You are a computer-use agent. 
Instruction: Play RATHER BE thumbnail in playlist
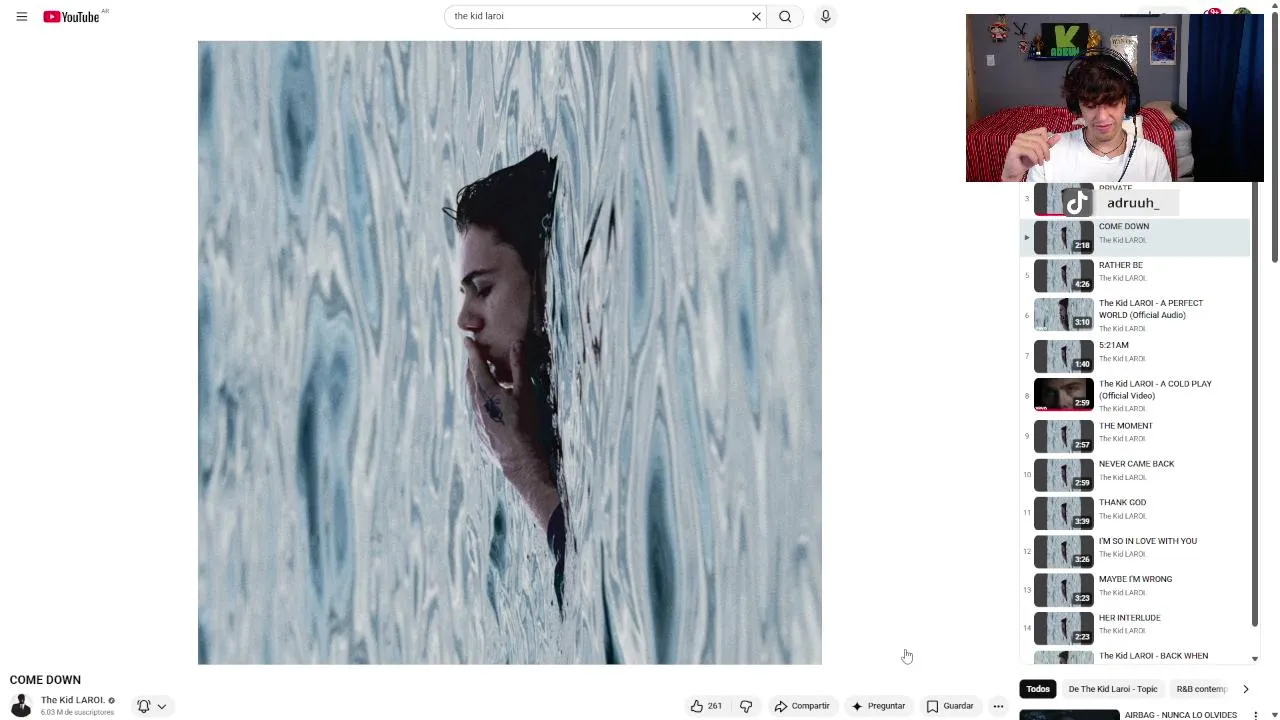point(1064,275)
